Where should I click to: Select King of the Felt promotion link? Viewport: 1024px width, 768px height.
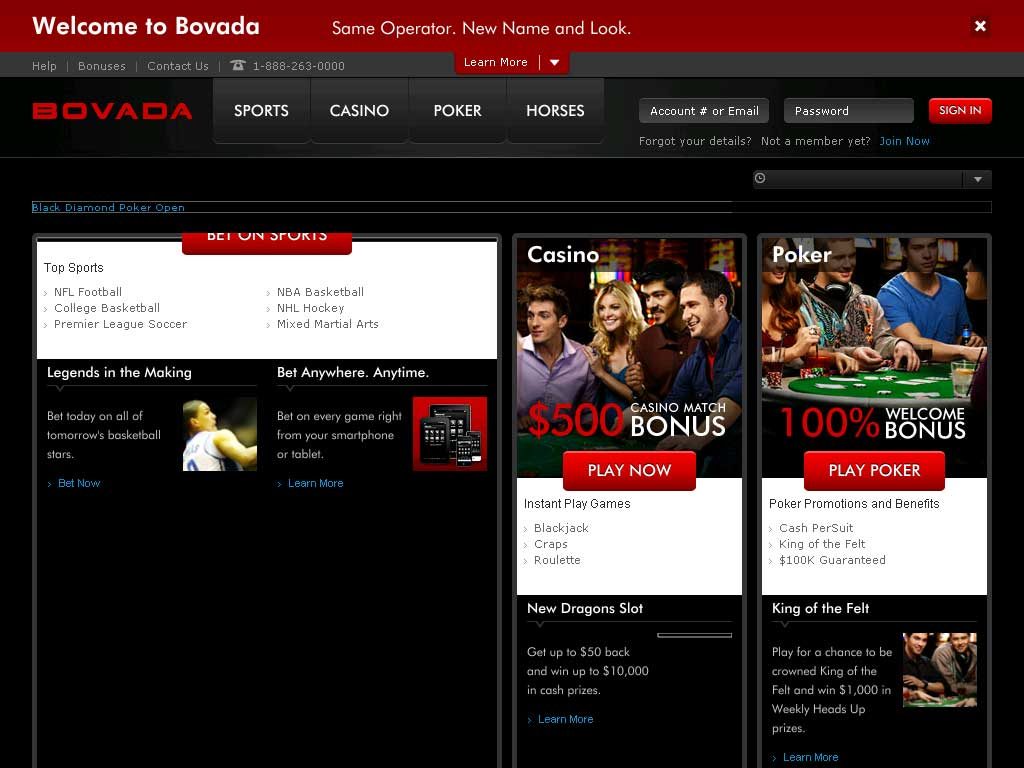pyautogui.click(x=822, y=544)
